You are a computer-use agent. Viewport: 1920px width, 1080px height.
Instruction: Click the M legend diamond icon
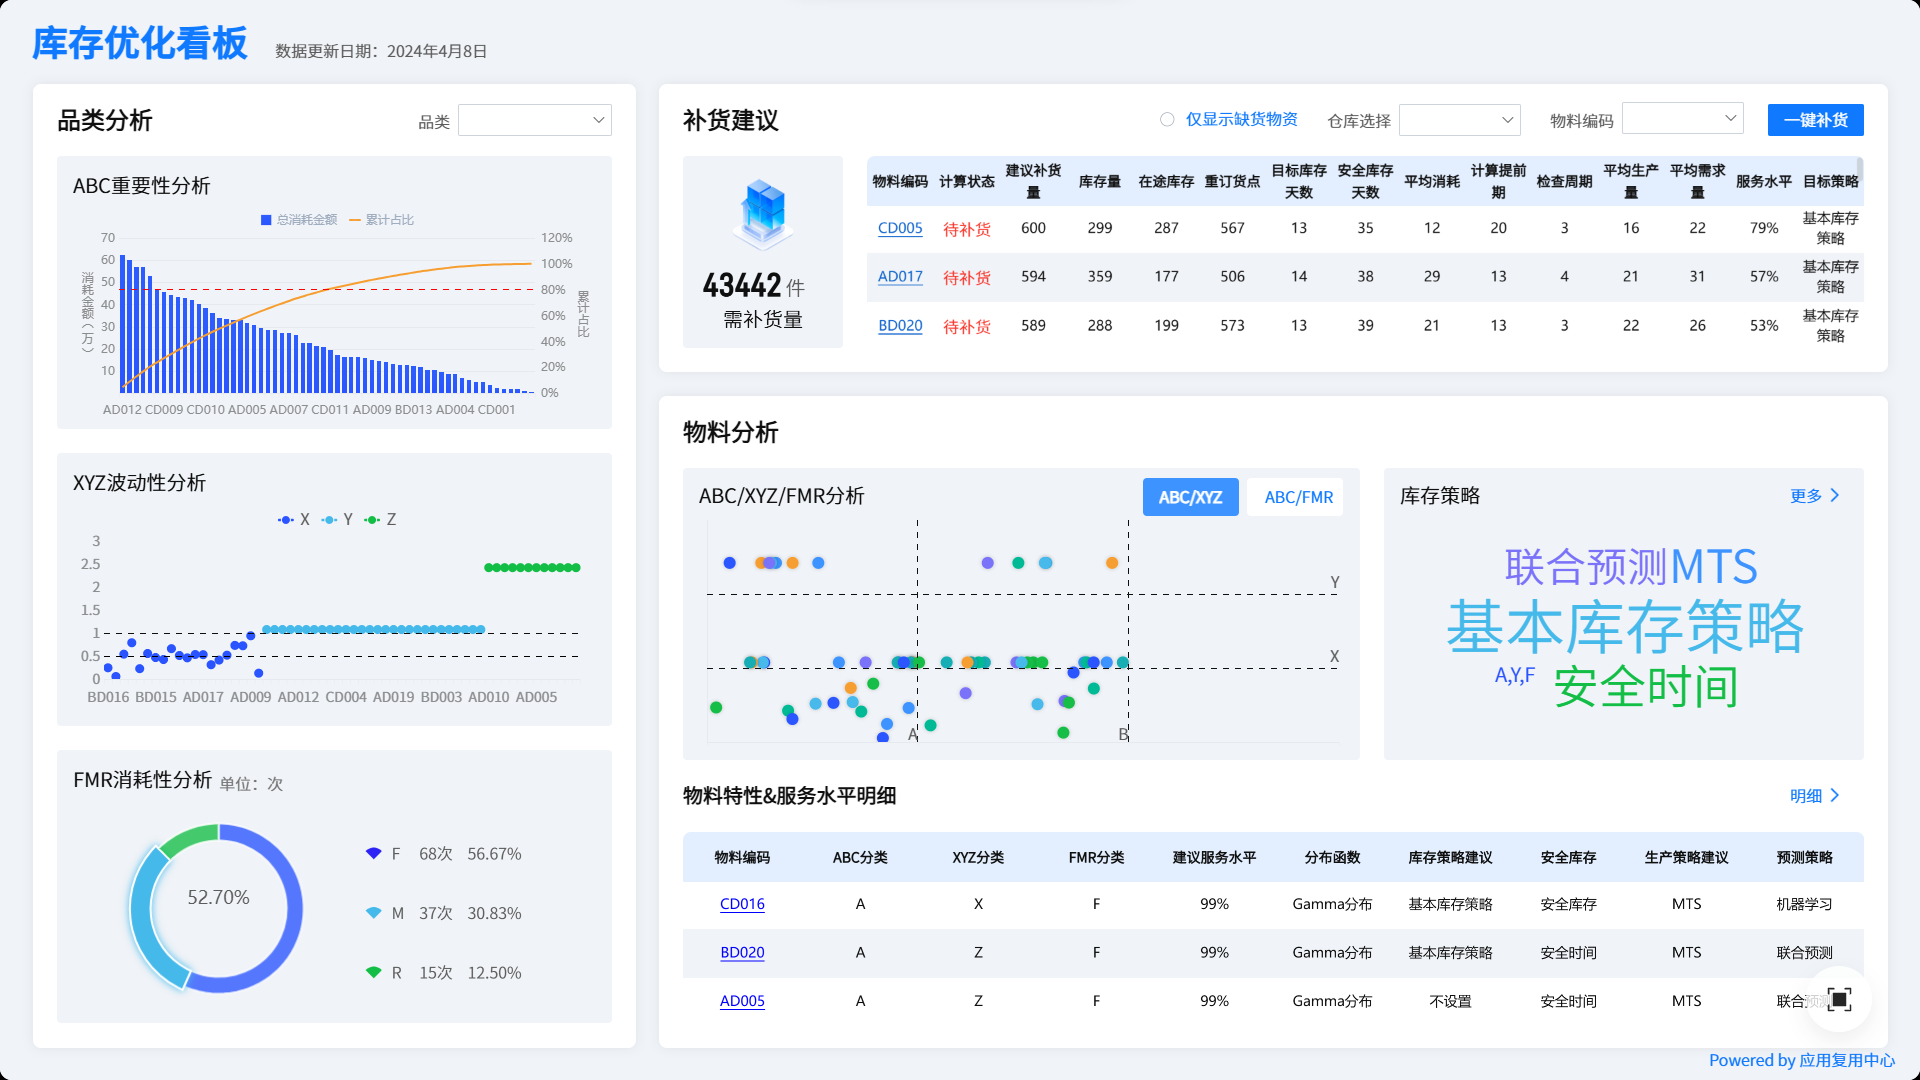(374, 913)
